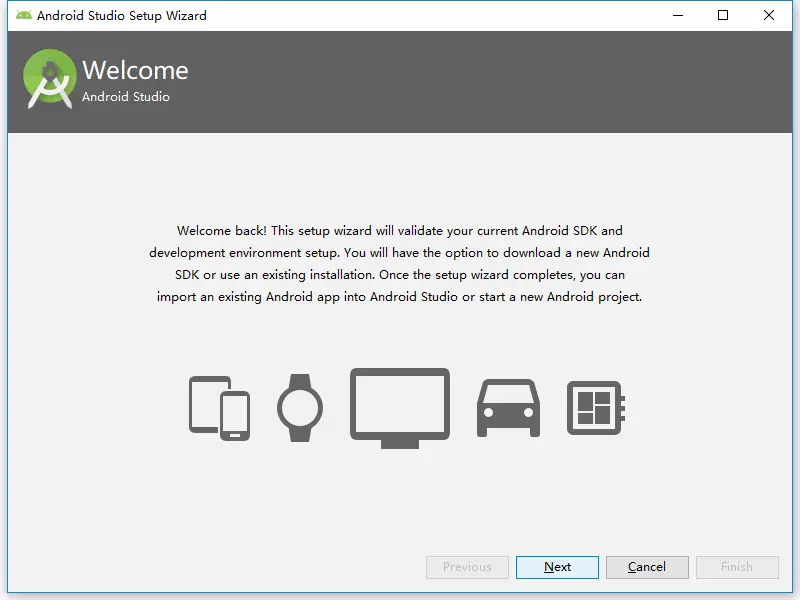This screenshot has height=600, width=800.
Task: Click the greyed-out Previous button
Action: click(x=467, y=567)
